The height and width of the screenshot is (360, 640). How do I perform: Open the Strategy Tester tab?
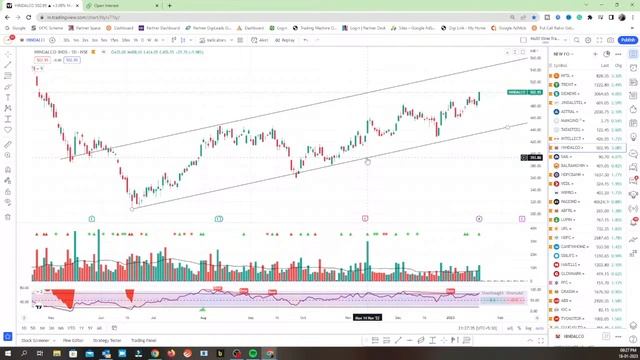click(107, 340)
